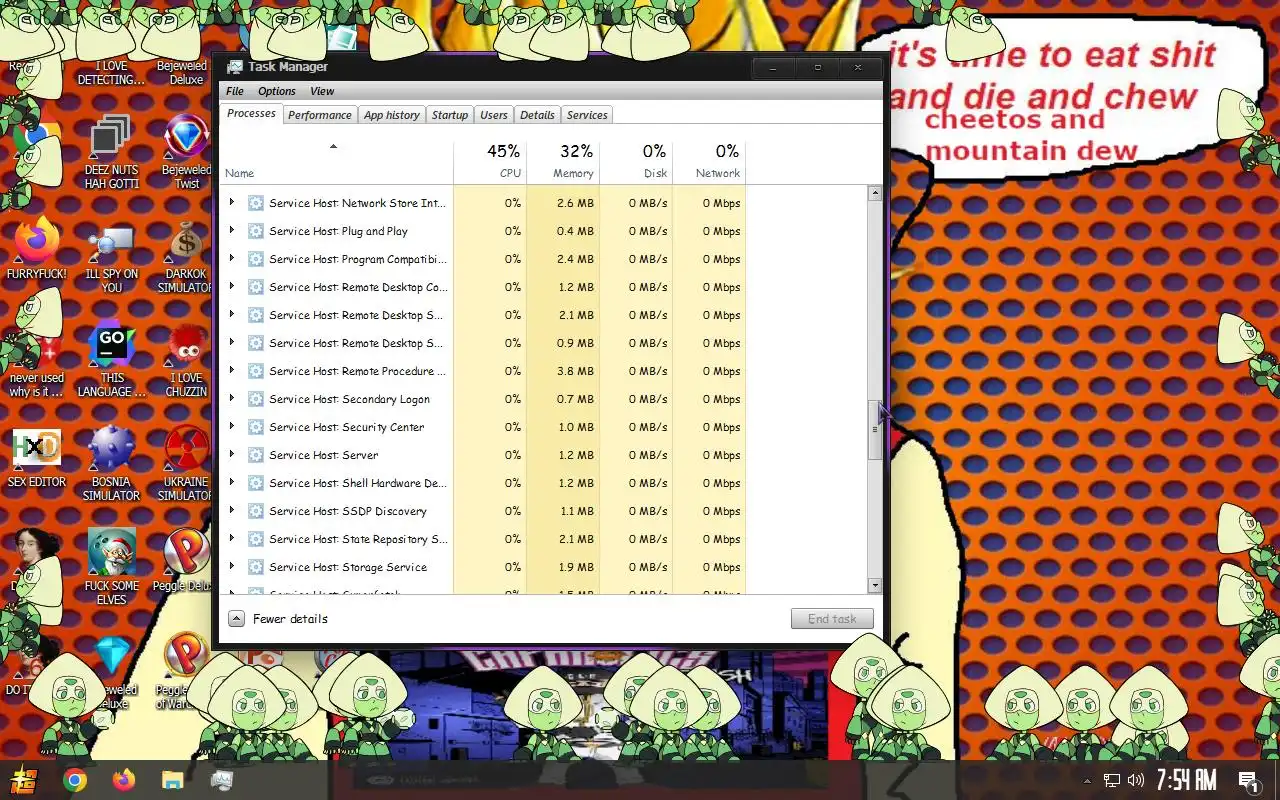Viewport: 1280px width, 800px height.
Task: Expand Service Host: Storage Service row
Action: tap(232, 566)
